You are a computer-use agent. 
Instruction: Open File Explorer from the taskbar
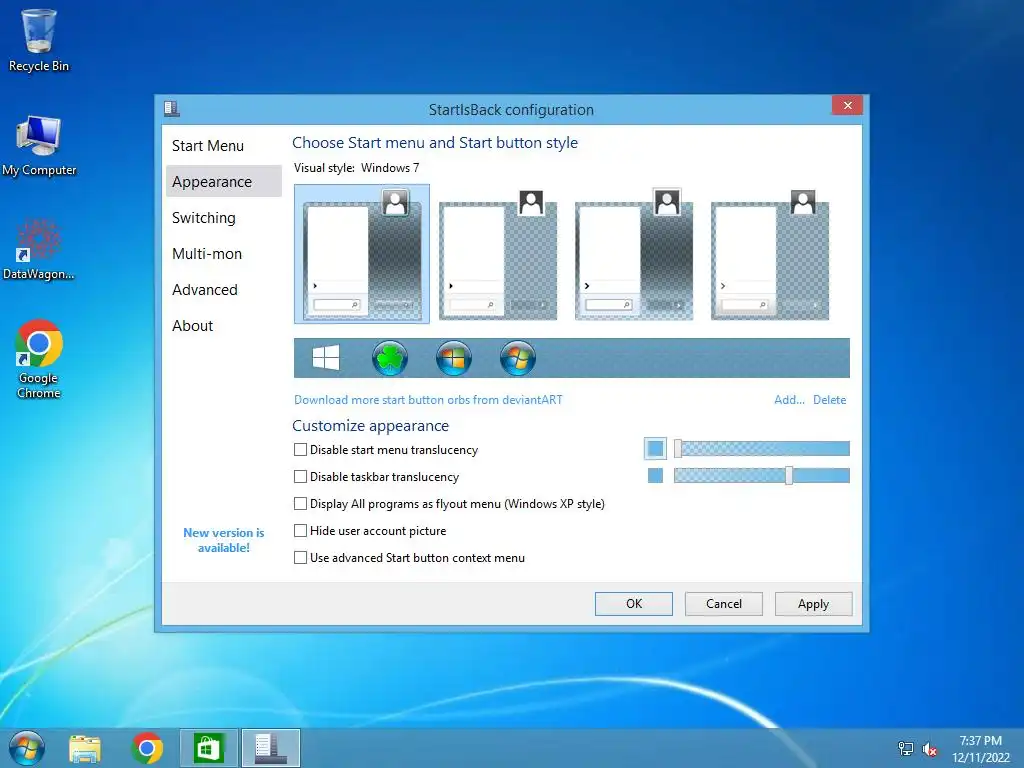tap(85, 748)
